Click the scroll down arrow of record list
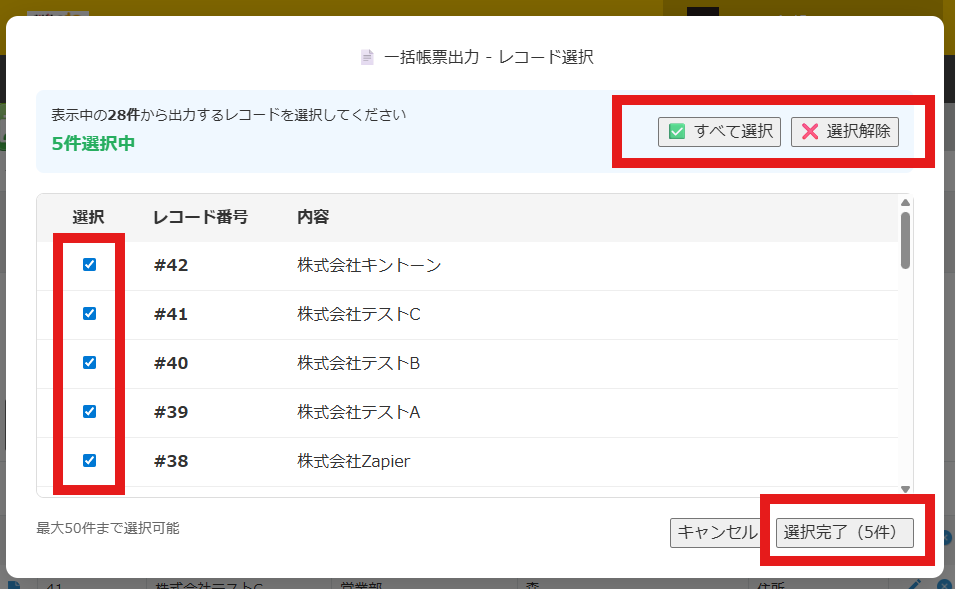The width and height of the screenshot is (956, 589). click(905, 489)
